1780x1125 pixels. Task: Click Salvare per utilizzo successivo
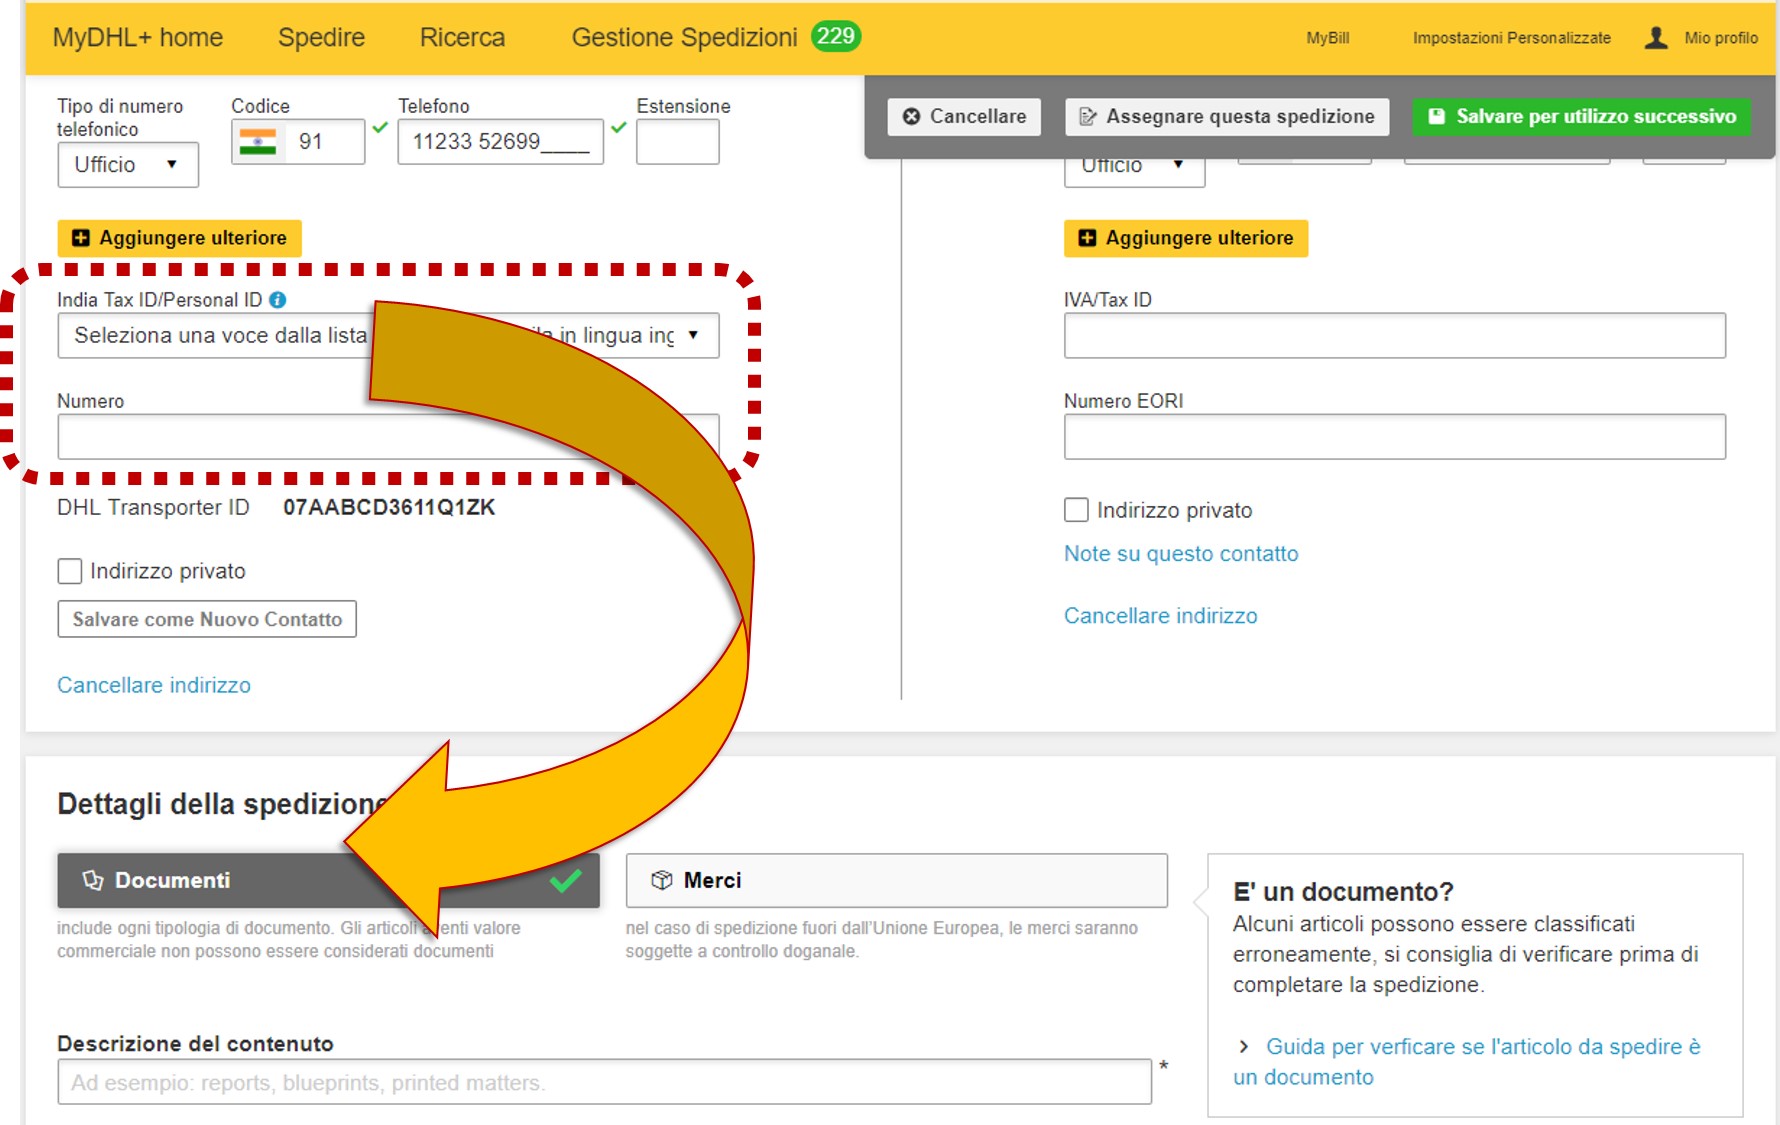(1582, 117)
